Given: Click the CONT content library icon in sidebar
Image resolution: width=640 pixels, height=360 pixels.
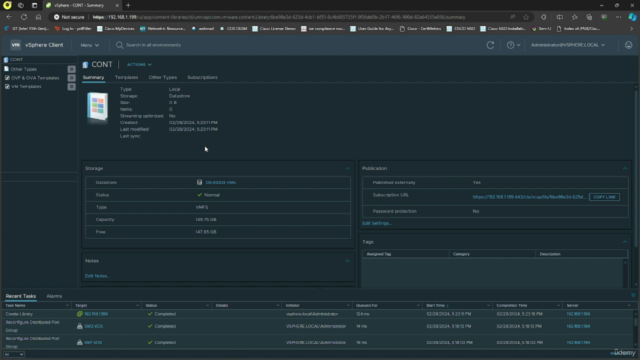Looking at the screenshot, I should coord(6,60).
